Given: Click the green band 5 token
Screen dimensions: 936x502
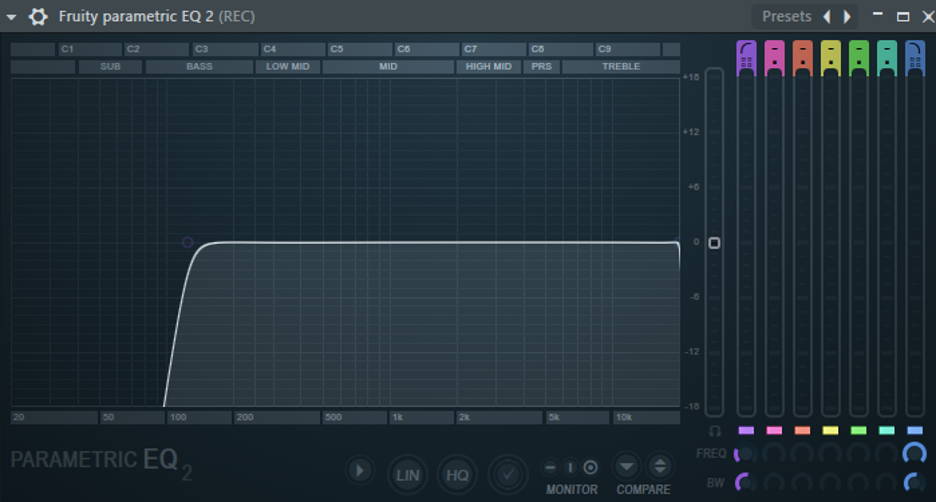Looking at the screenshot, I should [858, 58].
